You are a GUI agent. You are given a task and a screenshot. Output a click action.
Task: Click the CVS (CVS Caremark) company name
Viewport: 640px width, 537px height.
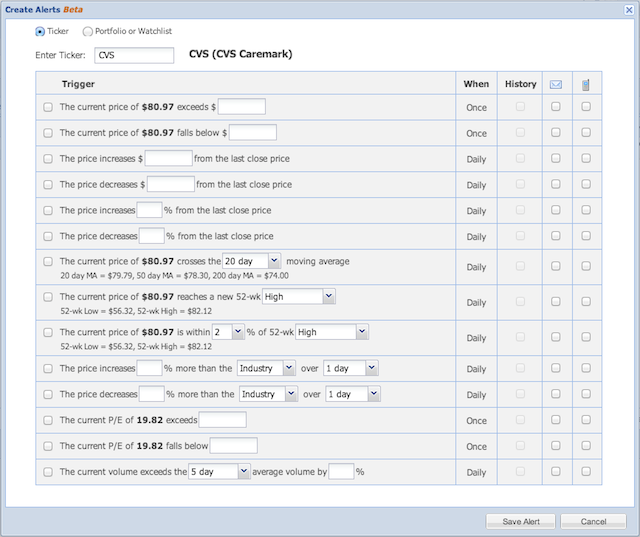coord(240,54)
